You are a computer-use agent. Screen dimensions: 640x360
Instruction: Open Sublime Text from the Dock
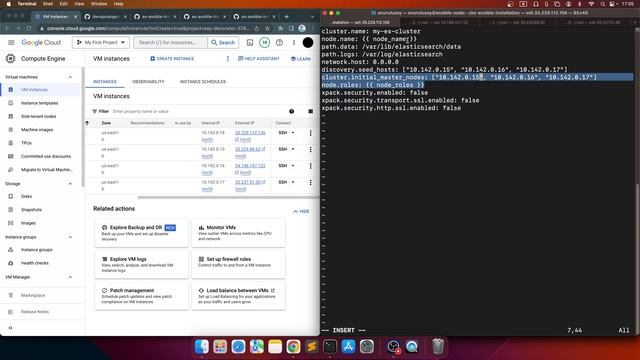311,347
